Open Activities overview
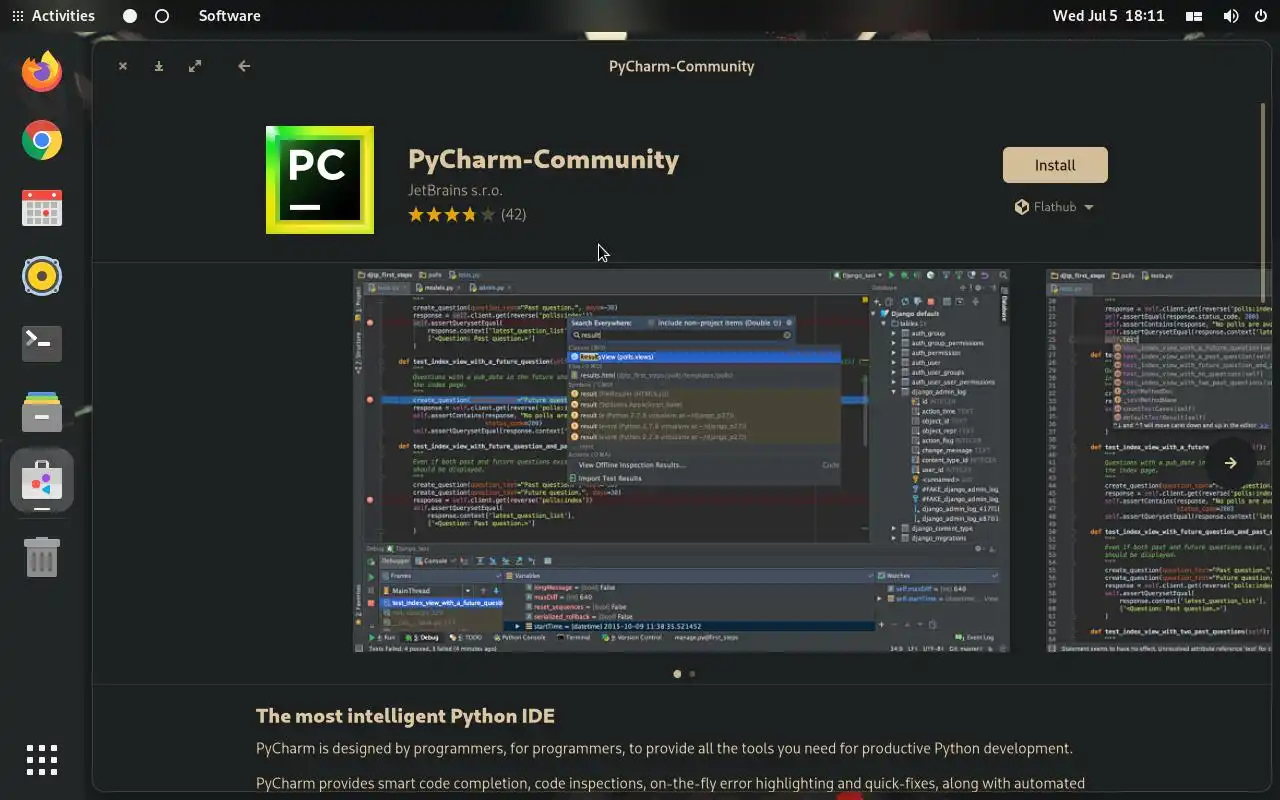 coord(52,16)
